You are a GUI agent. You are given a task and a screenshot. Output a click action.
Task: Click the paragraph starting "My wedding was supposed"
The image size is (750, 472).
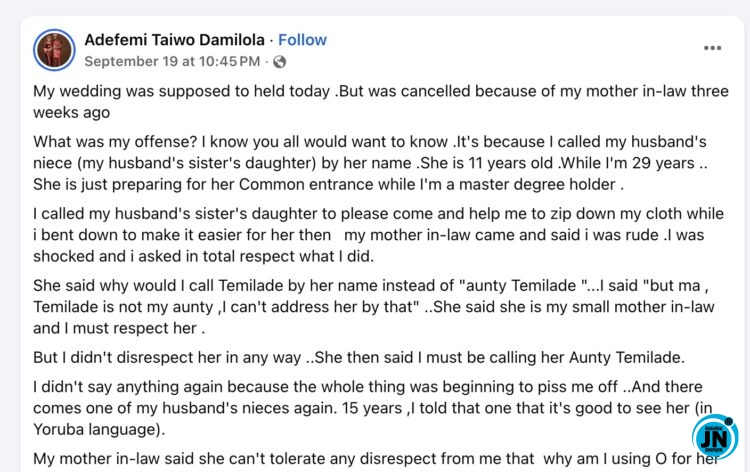click(381, 101)
